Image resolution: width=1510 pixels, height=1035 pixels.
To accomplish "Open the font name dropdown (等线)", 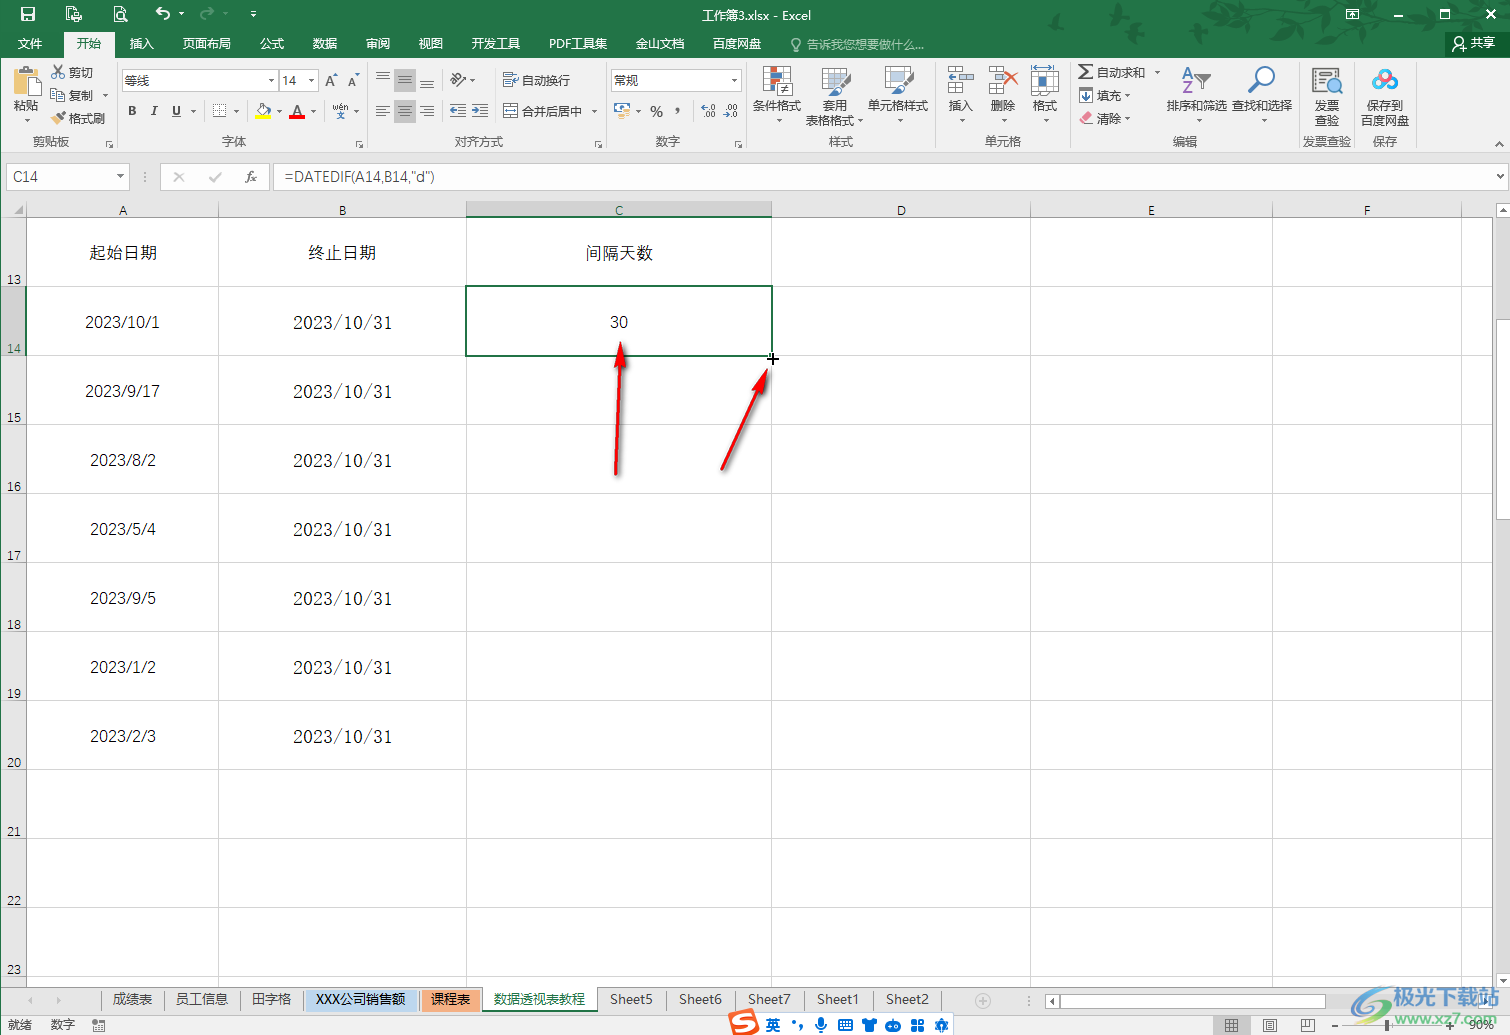I will (271, 80).
